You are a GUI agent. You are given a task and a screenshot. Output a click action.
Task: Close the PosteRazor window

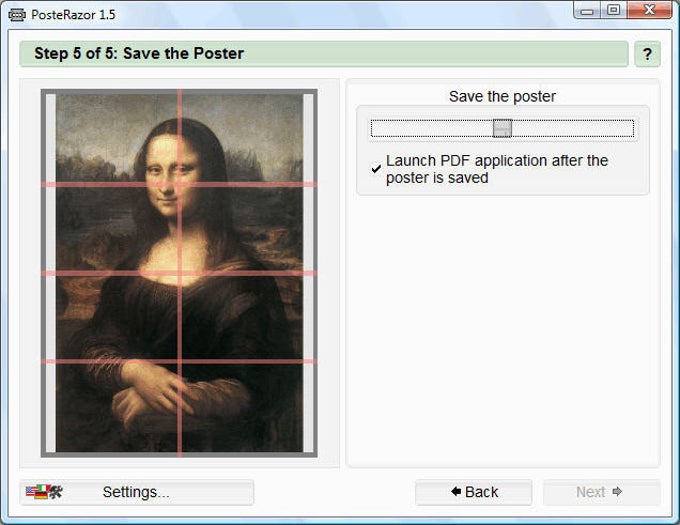[649, 10]
